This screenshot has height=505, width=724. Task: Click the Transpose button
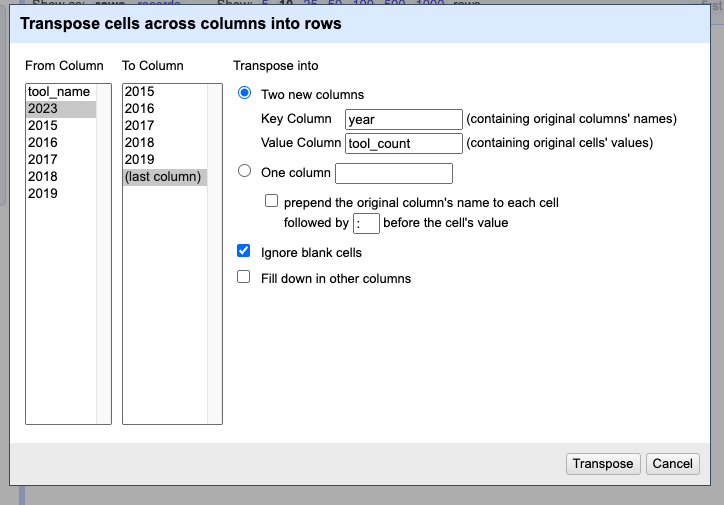click(603, 463)
